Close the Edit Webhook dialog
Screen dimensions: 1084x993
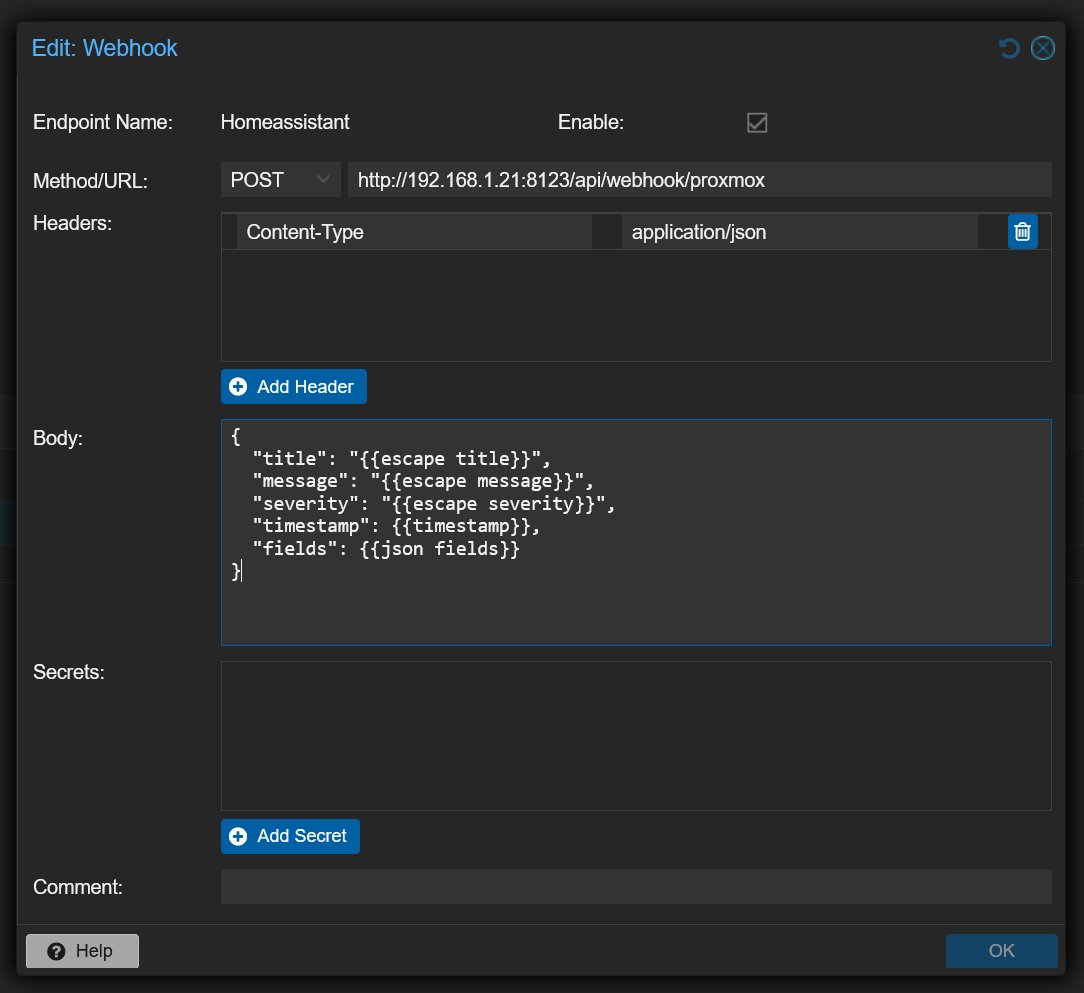(x=1043, y=48)
